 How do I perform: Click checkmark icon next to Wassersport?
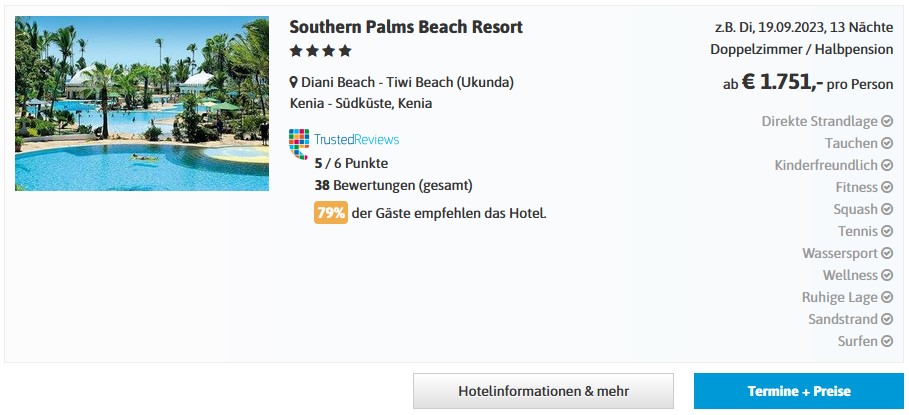[887, 253]
